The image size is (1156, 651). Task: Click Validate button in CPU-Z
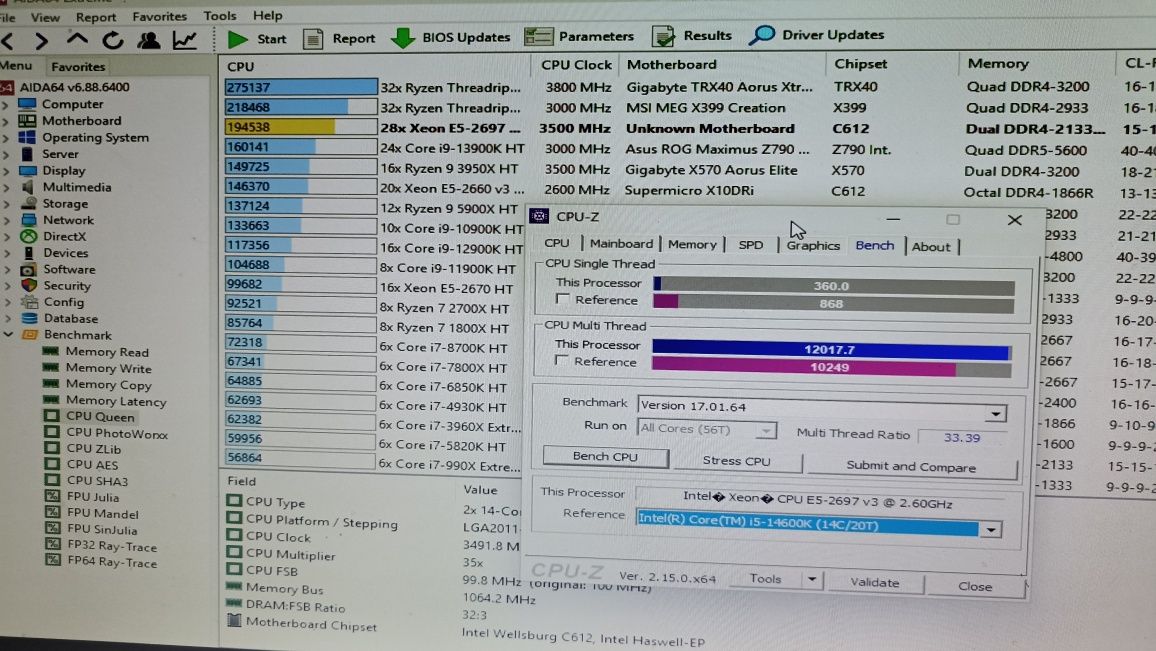click(x=874, y=582)
